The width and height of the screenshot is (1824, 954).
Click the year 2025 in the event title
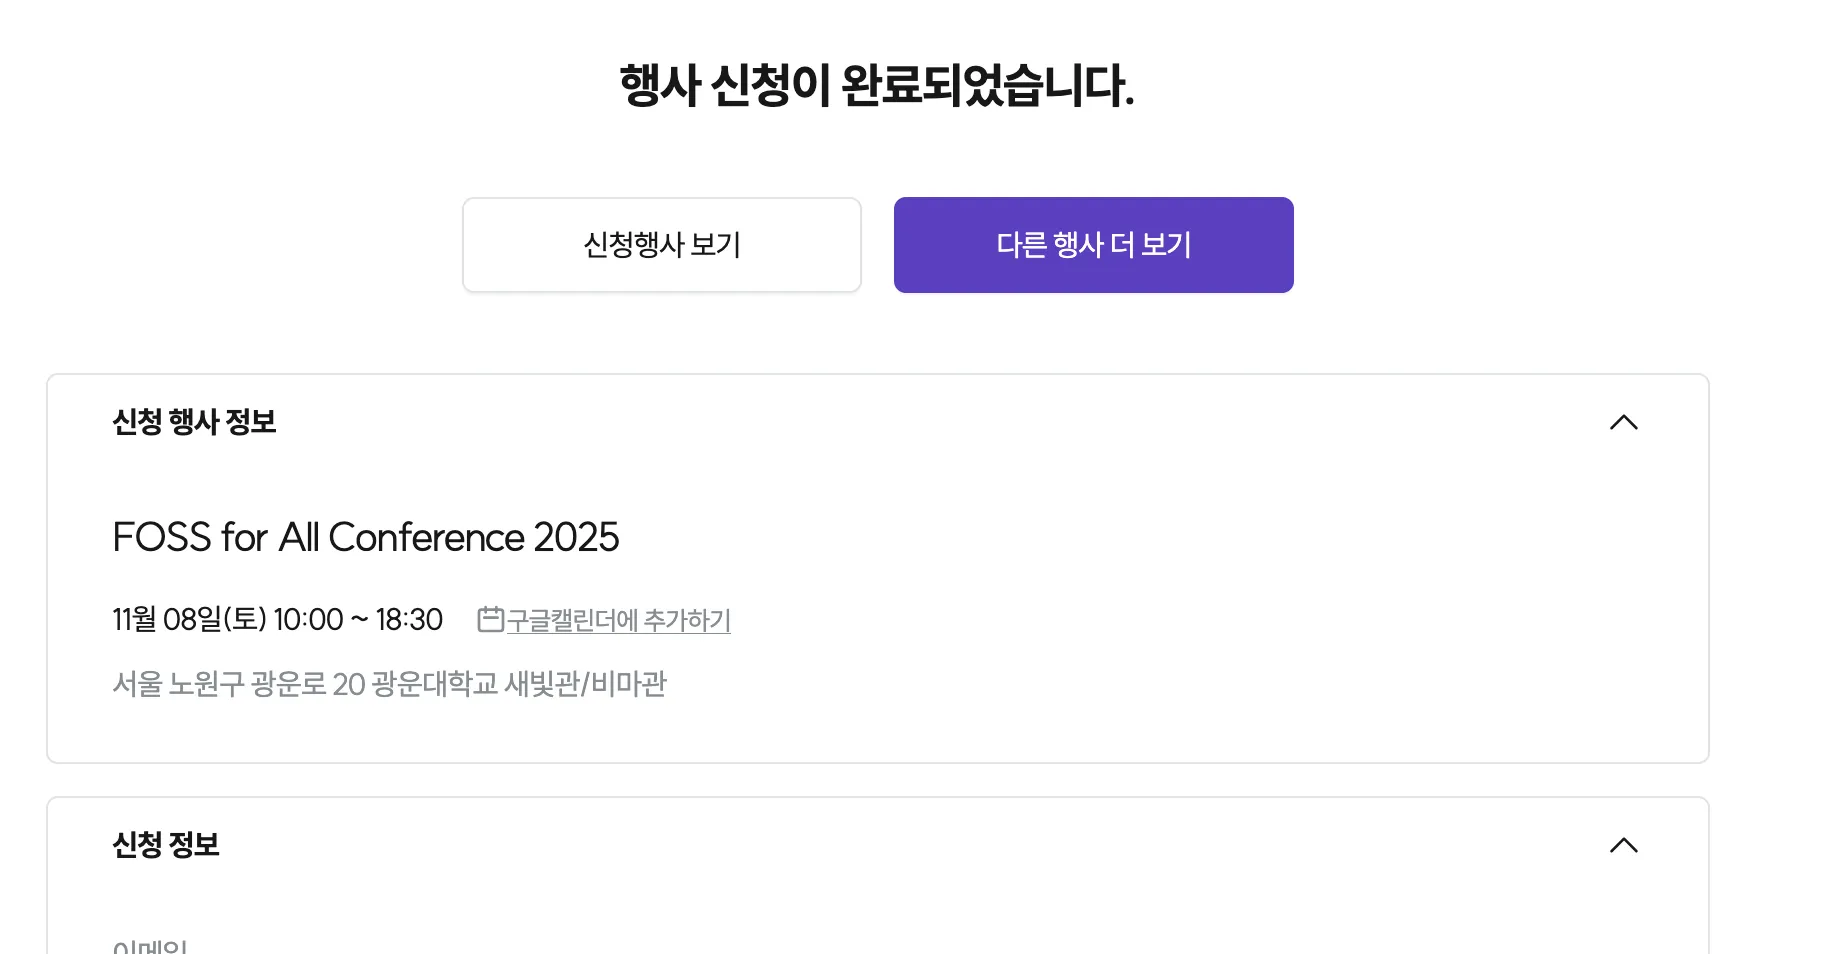(x=576, y=537)
